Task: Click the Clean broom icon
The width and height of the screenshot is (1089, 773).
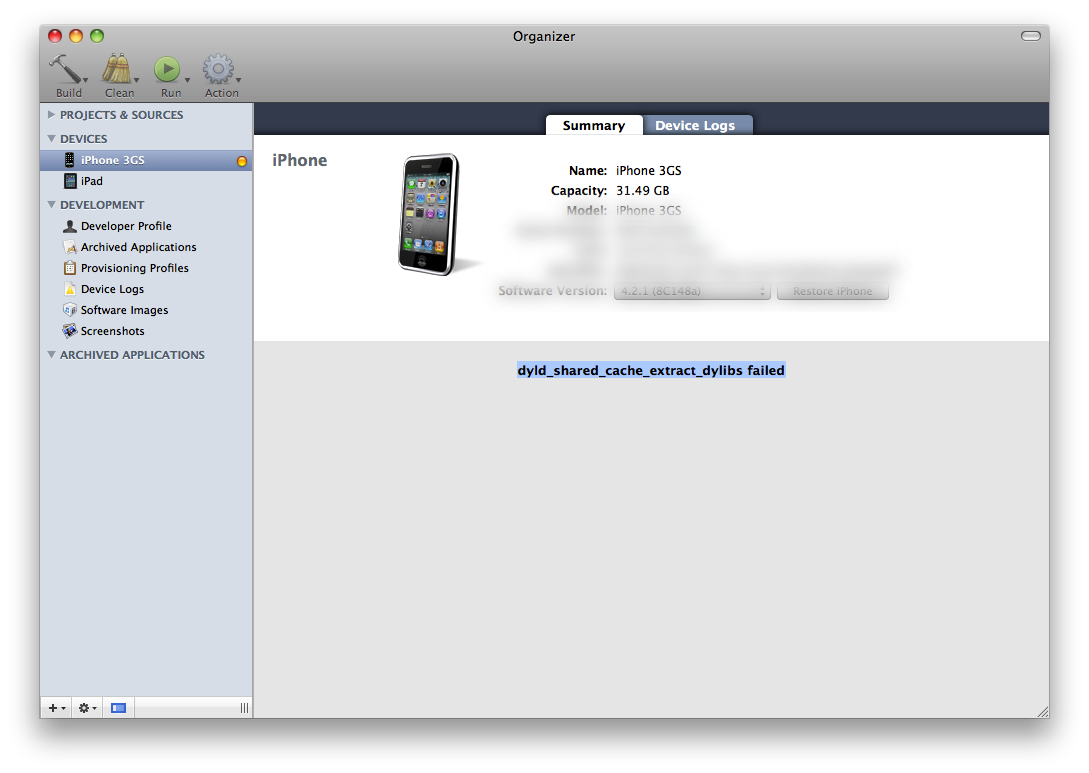Action: coord(116,69)
